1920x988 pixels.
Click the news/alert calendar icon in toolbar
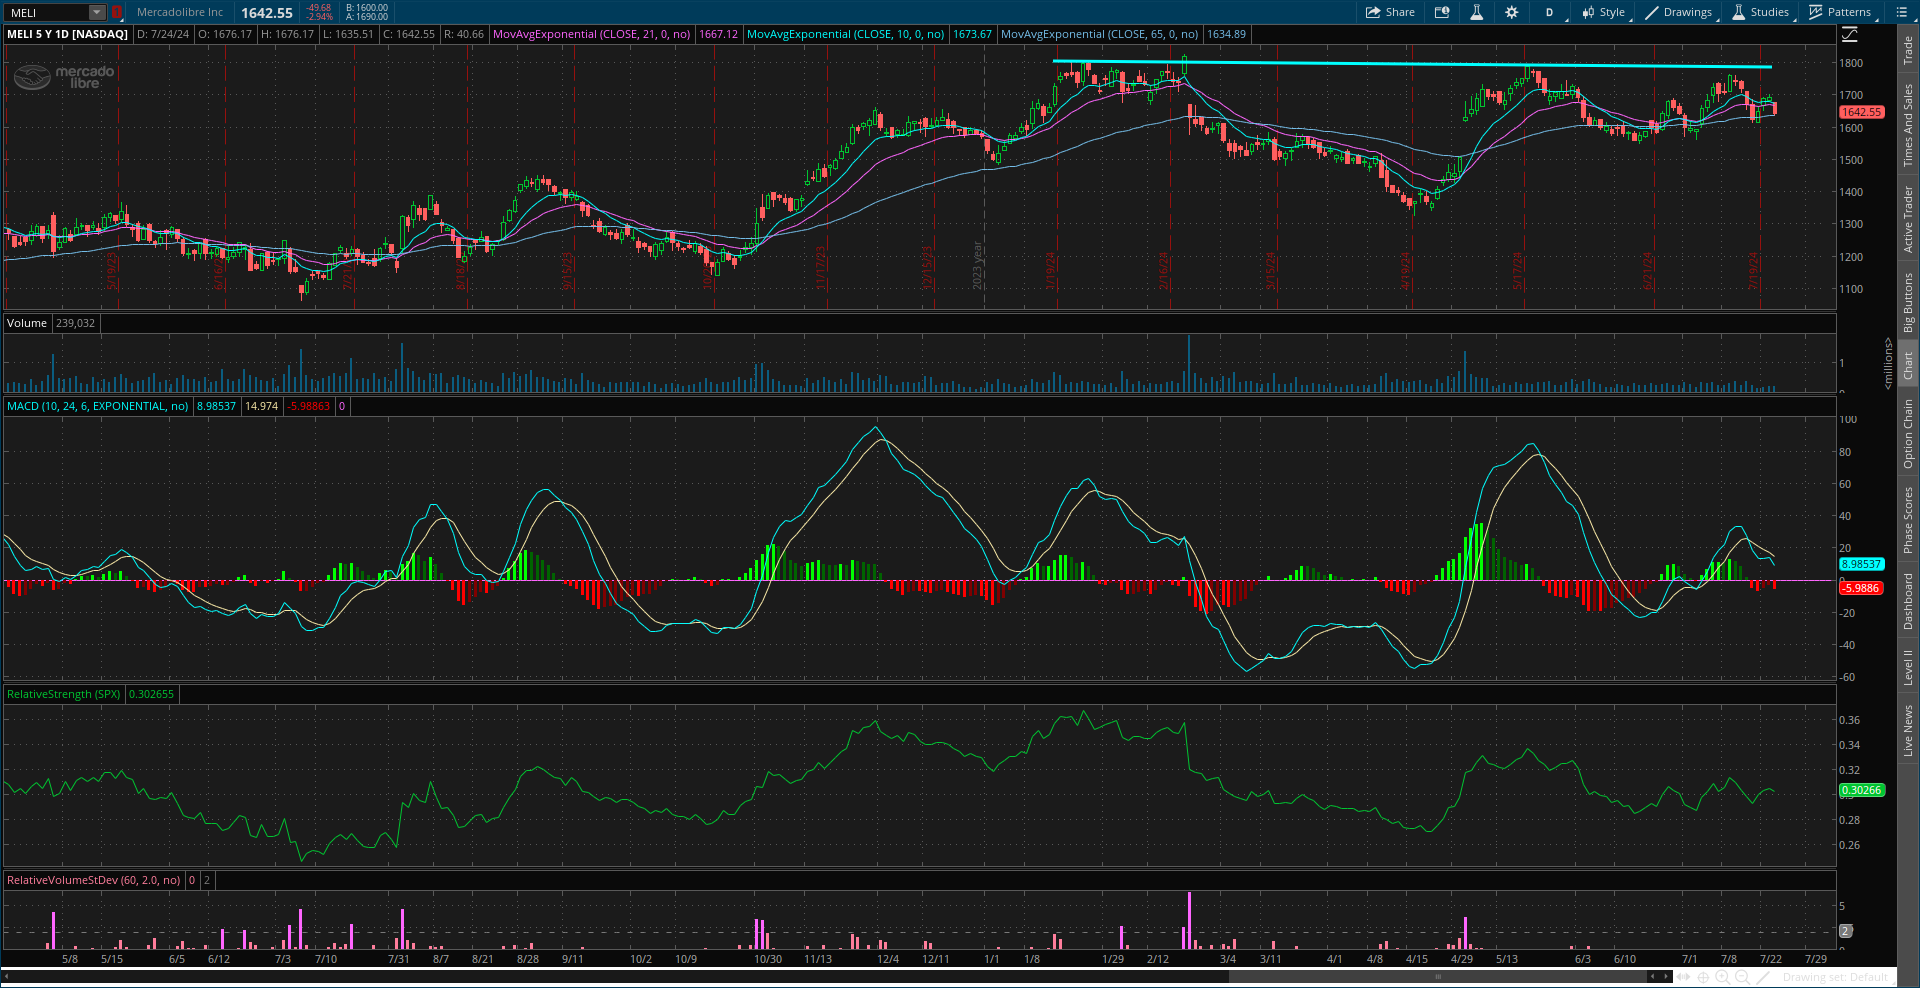click(x=1442, y=12)
